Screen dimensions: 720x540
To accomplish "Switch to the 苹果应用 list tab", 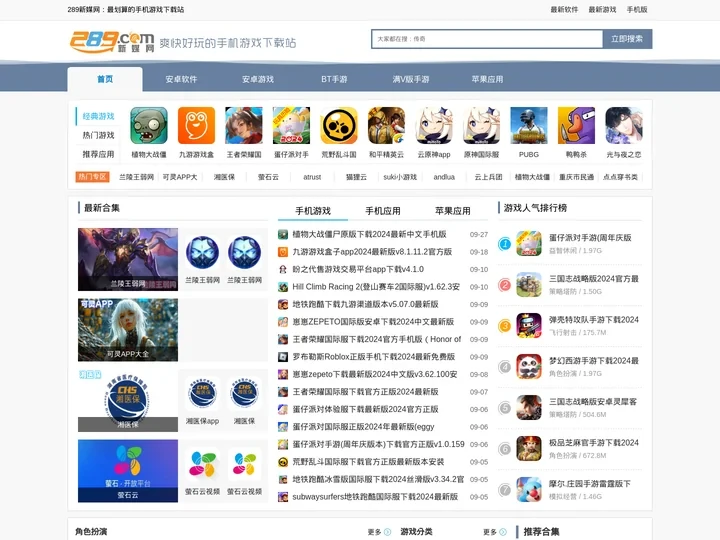I will pyautogui.click(x=453, y=211).
